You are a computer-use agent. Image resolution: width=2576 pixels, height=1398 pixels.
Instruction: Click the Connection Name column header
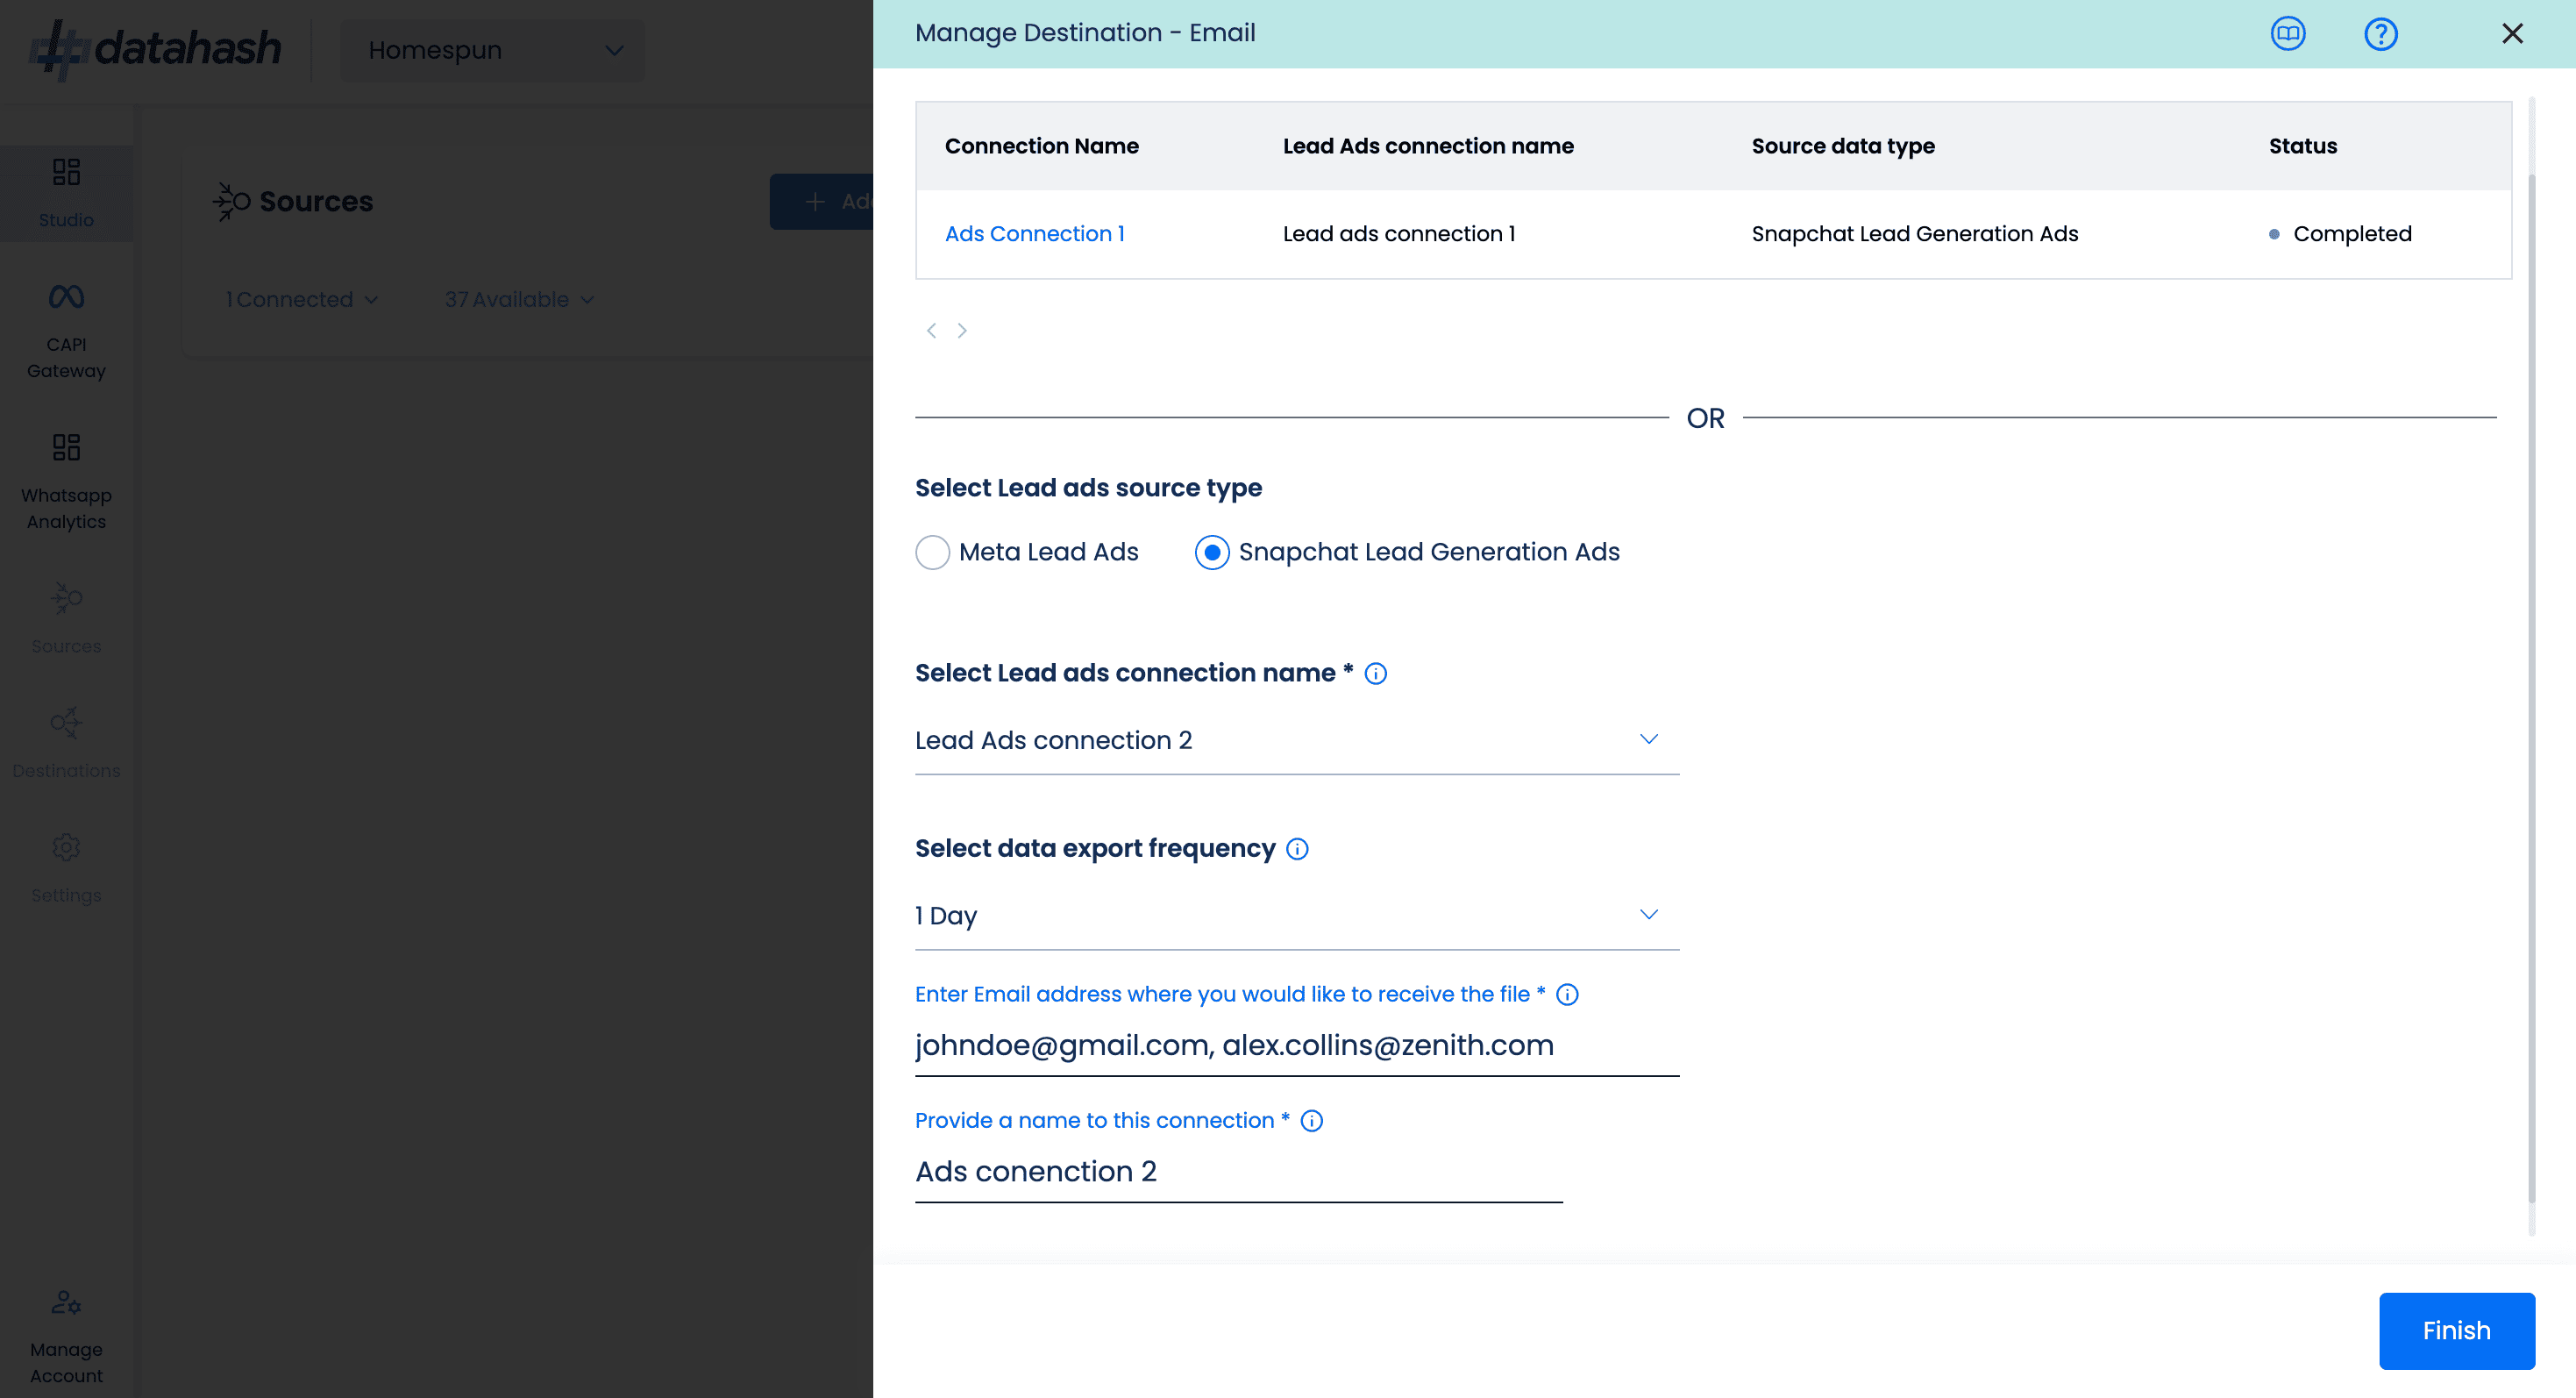(1042, 146)
